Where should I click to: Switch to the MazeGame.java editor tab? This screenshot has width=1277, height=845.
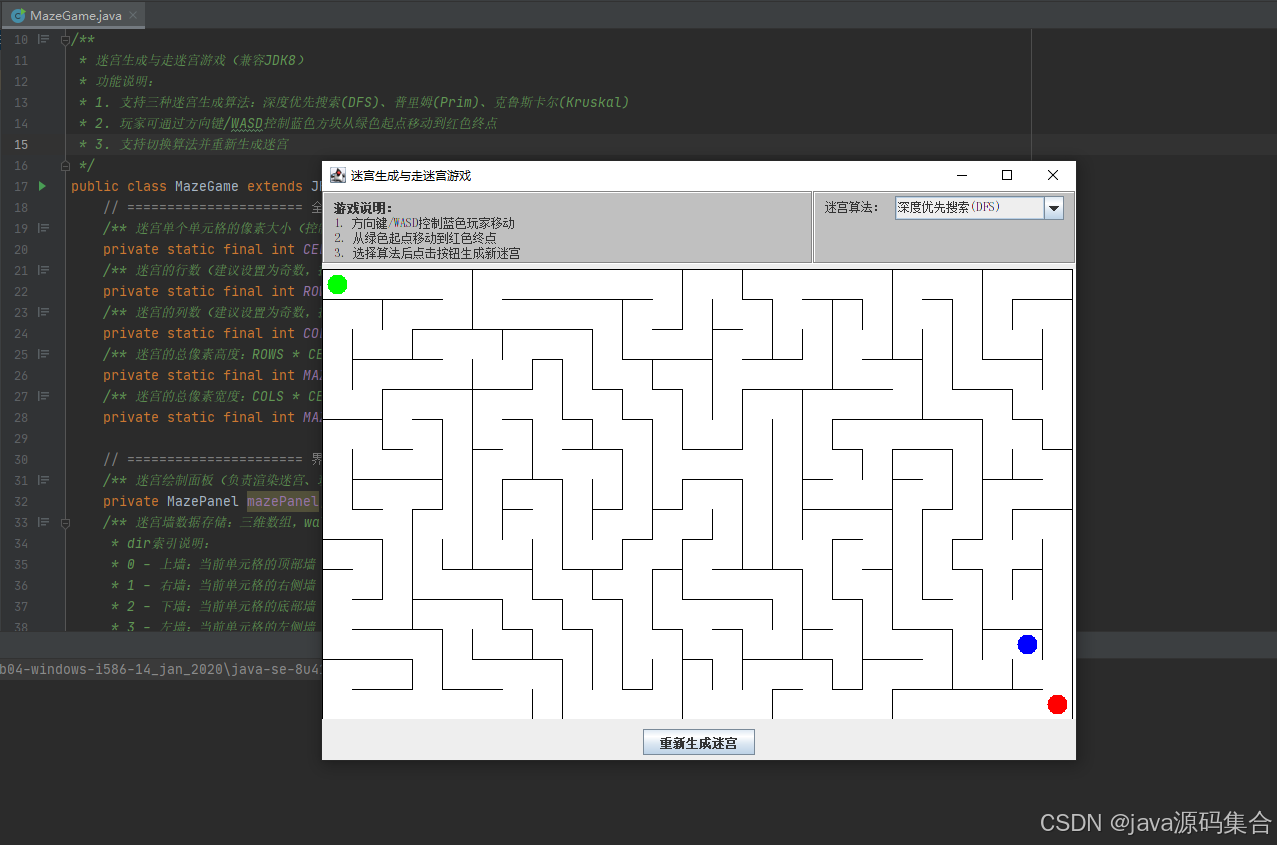tap(75, 16)
